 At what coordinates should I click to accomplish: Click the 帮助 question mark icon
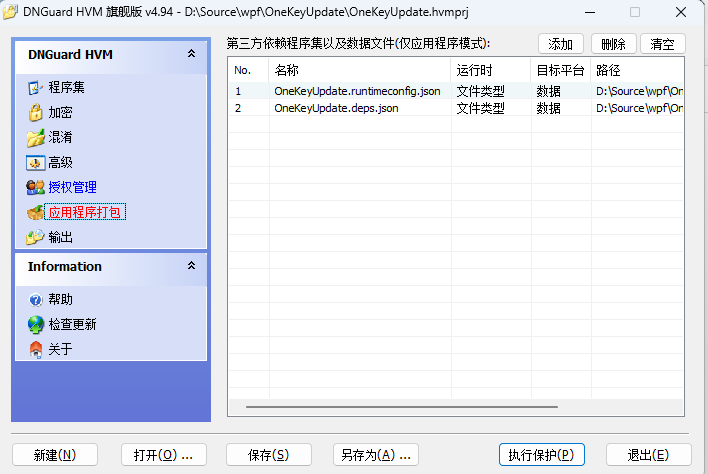coord(35,299)
